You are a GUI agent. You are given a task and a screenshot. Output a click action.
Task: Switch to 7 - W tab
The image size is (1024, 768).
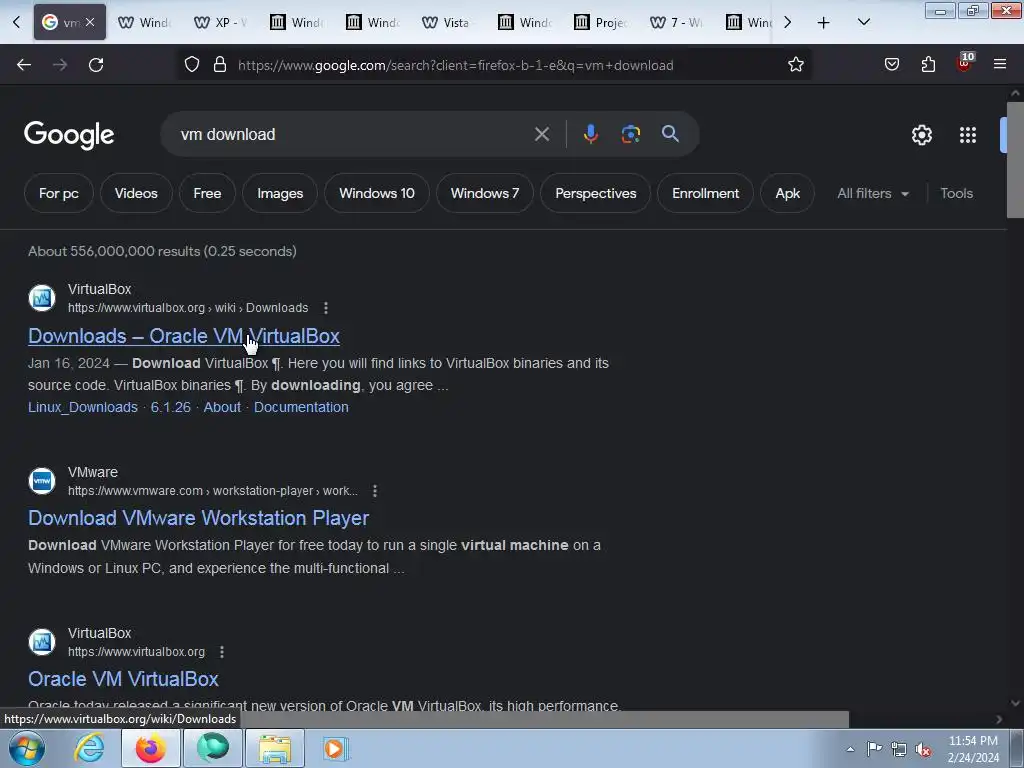point(677,22)
